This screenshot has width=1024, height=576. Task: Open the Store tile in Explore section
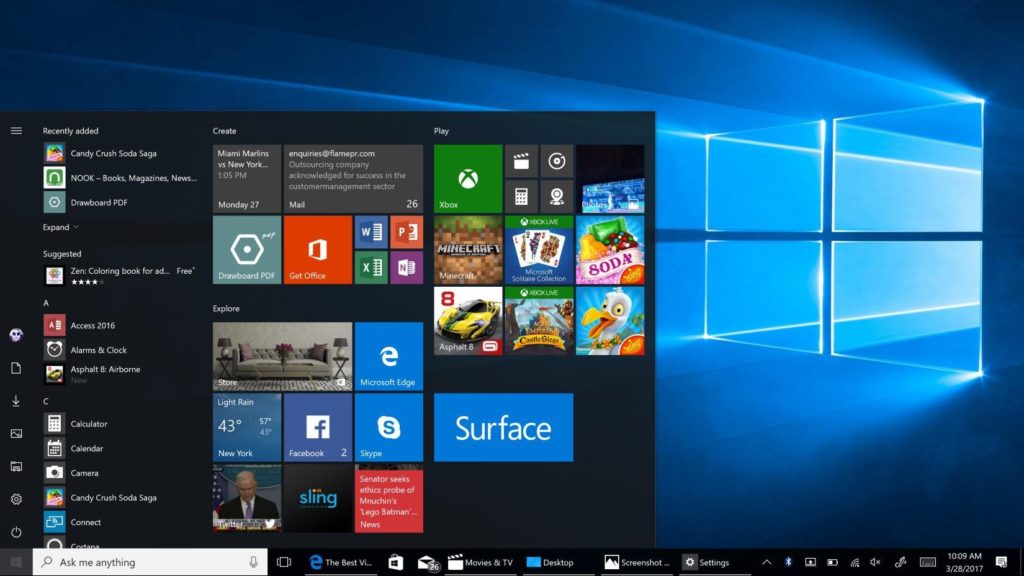[x=282, y=355]
